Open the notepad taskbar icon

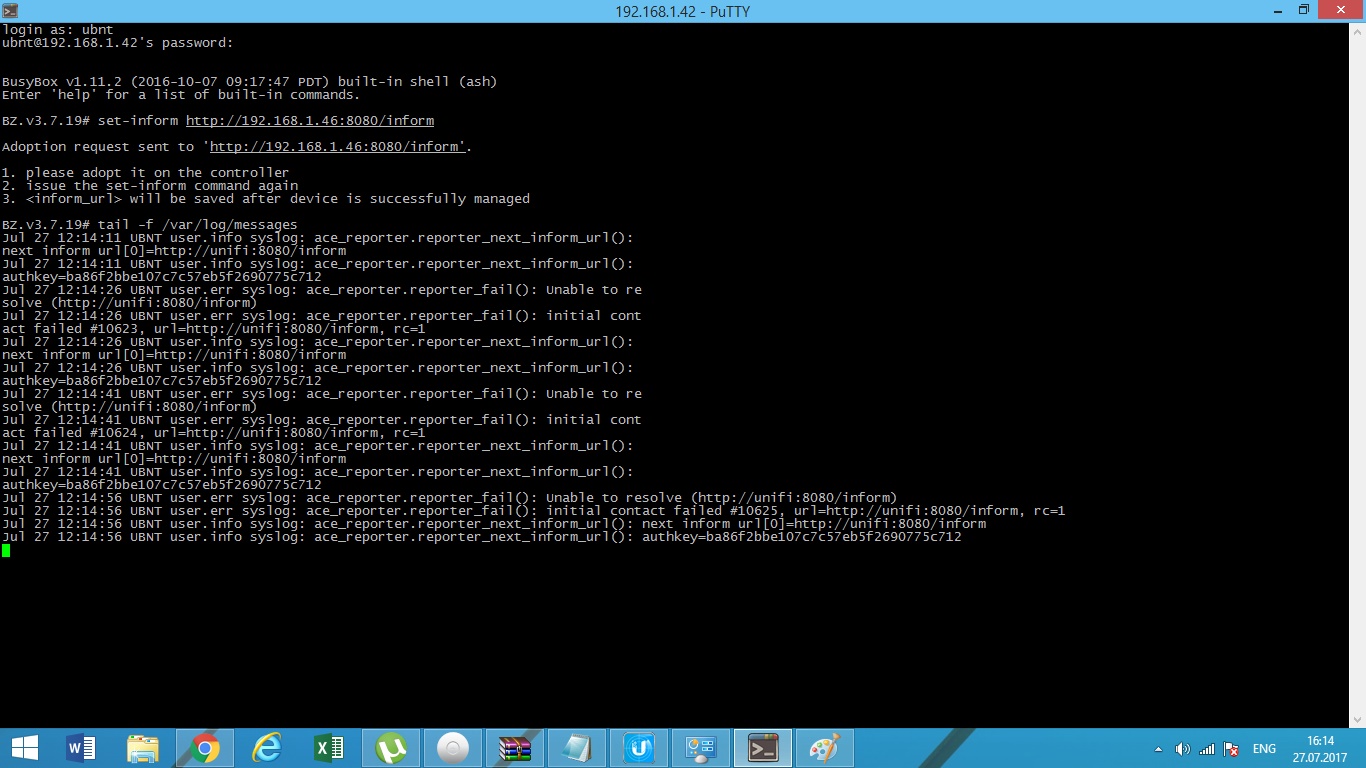click(577, 748)
